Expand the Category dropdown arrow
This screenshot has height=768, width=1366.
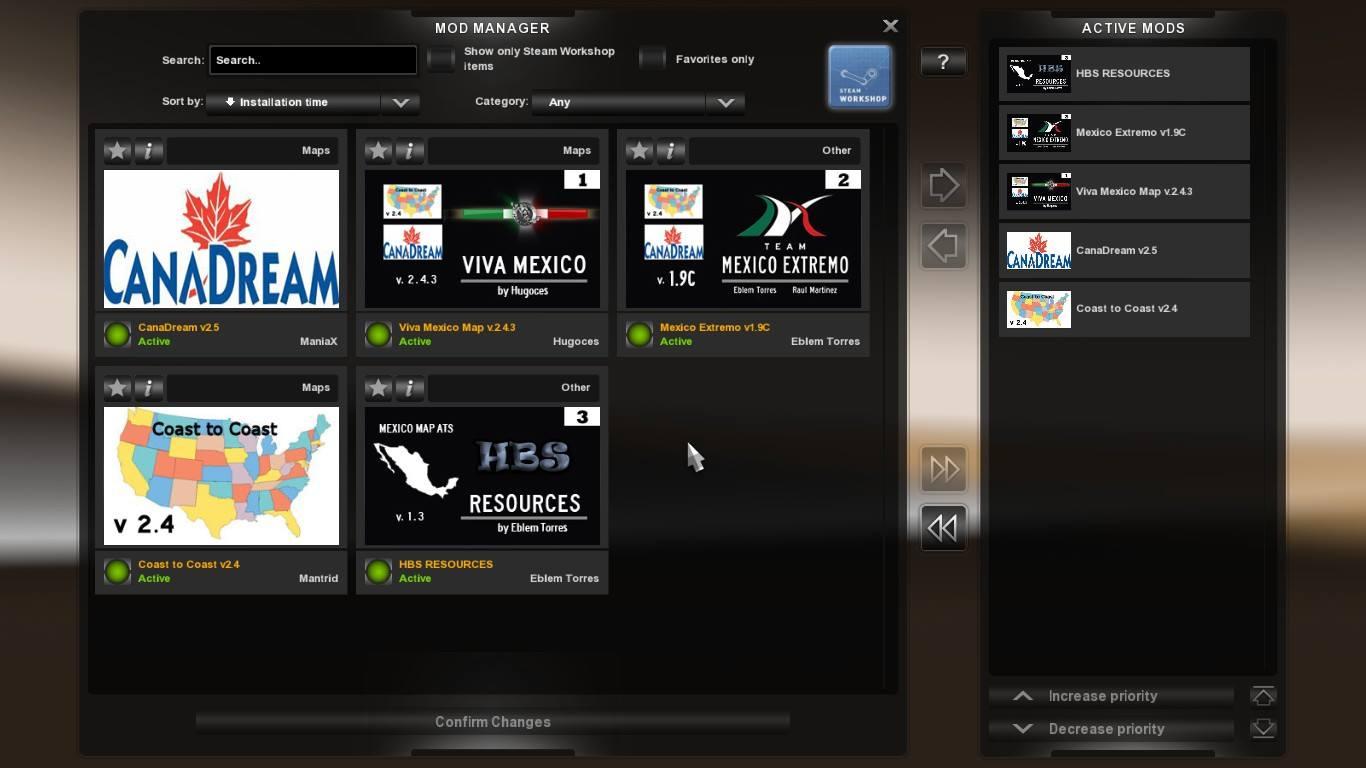point(725,102)
